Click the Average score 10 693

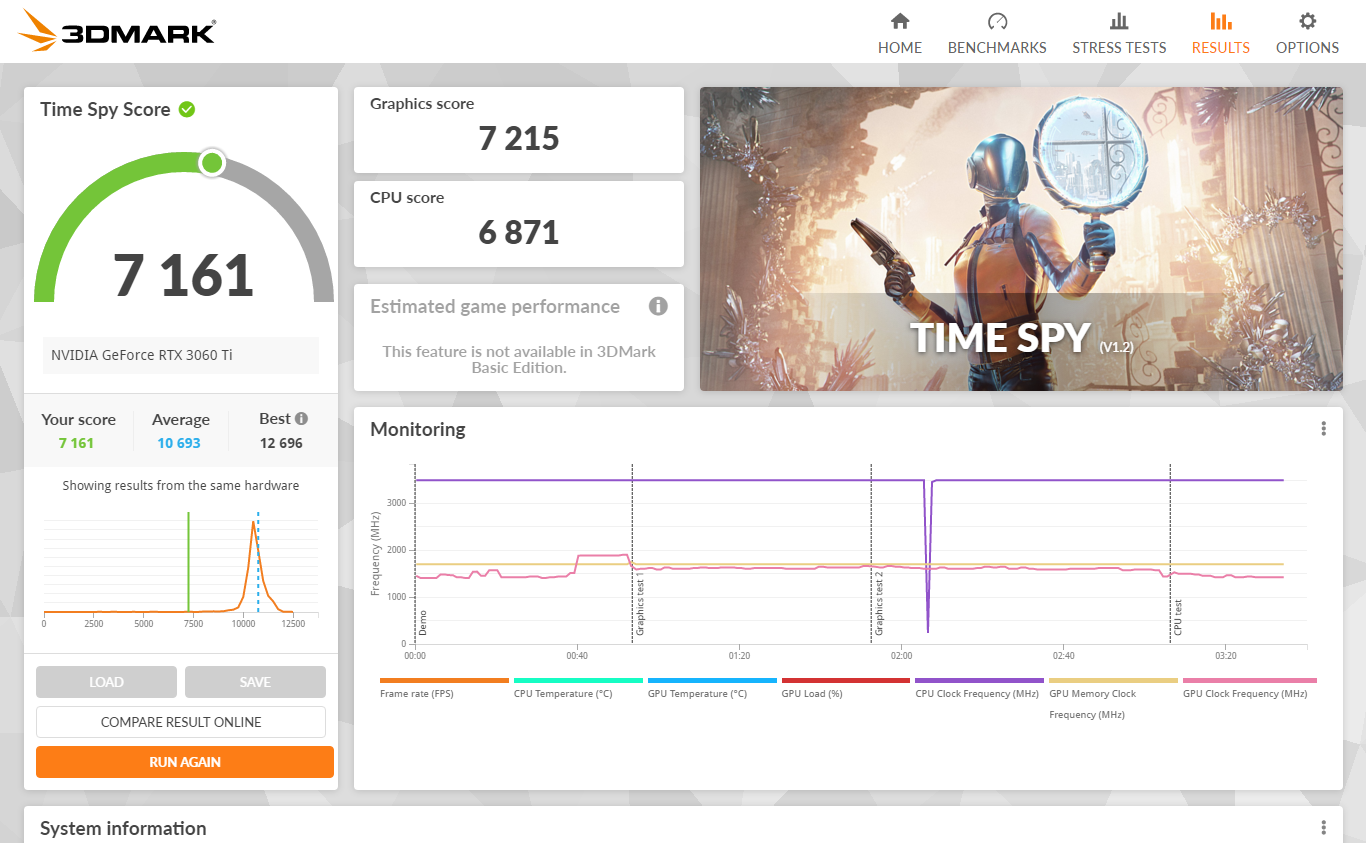tap(179, 443)
